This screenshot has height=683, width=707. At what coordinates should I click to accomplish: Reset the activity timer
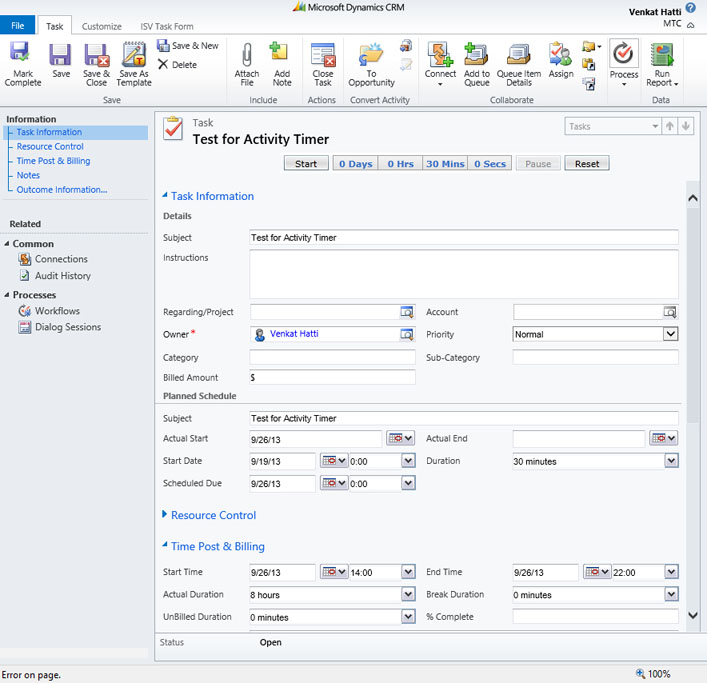pyautogui.click(x=586, y=164)
